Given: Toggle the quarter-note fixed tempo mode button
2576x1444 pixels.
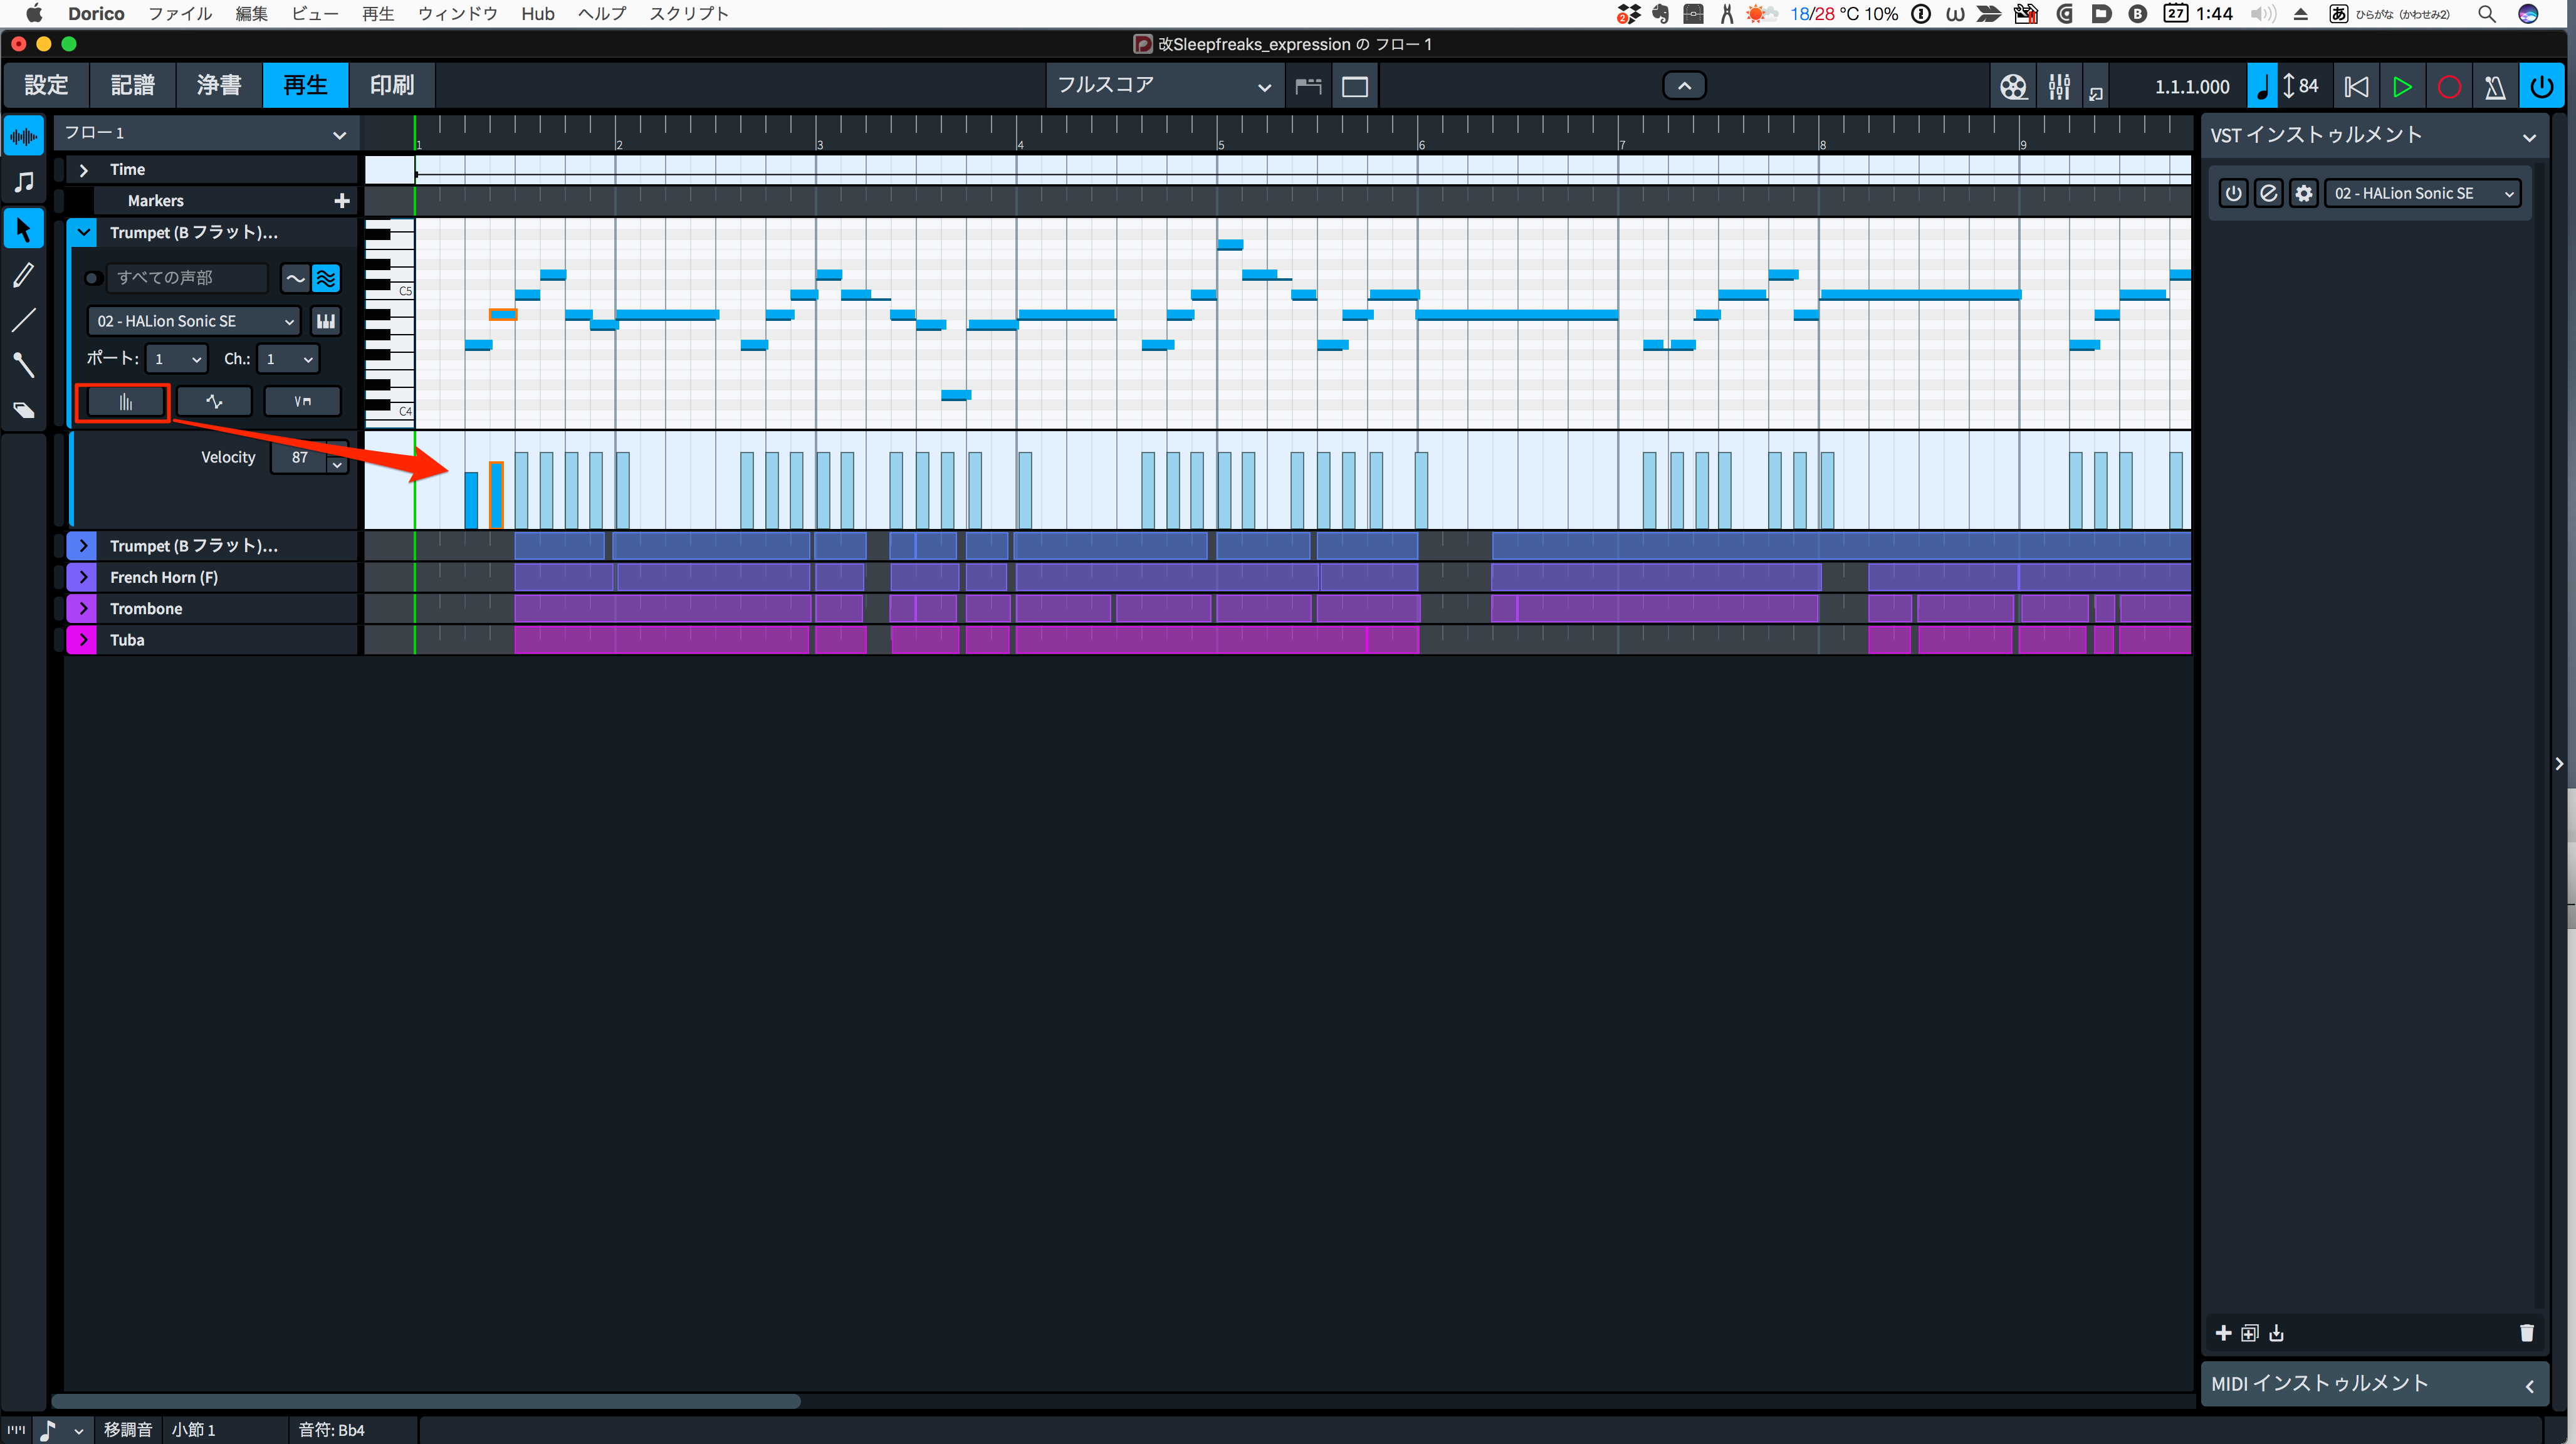Looking at the screenshot, I should pos(2262,87).
